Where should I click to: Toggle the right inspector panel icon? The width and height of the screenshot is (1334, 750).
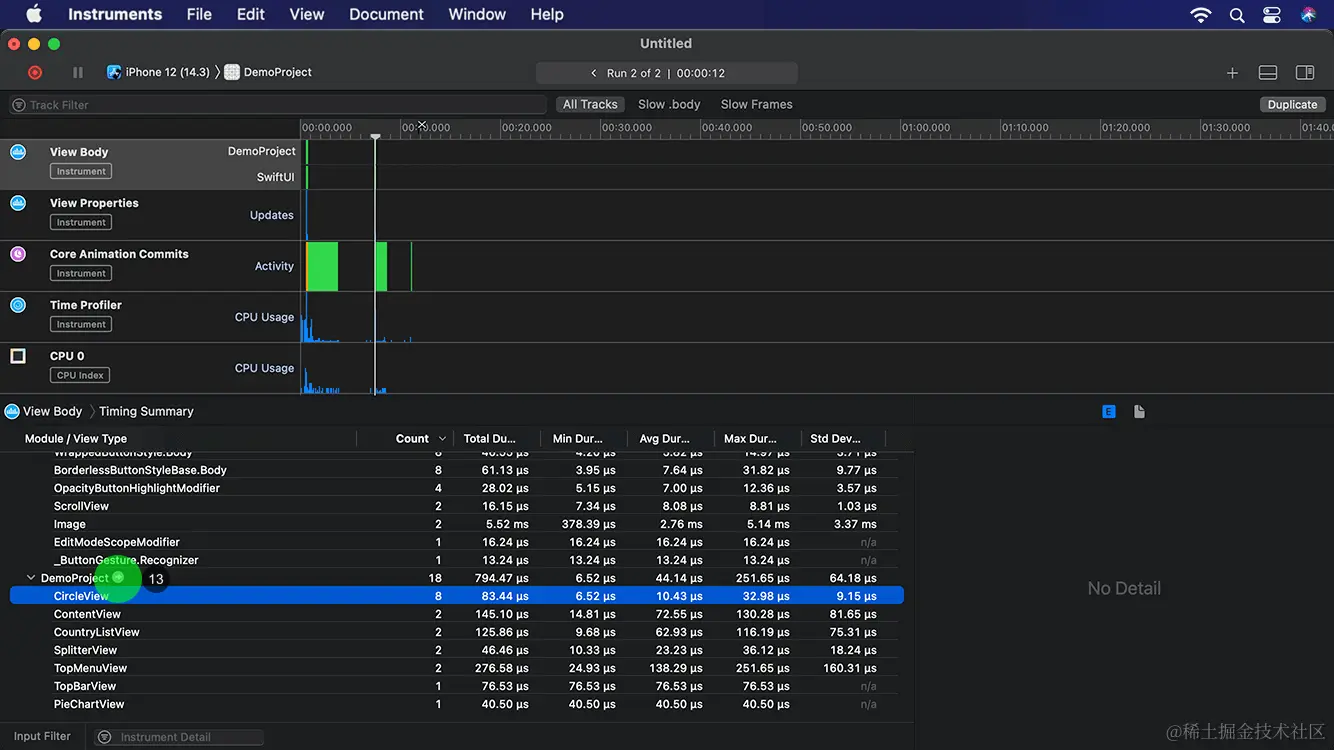1304,73
